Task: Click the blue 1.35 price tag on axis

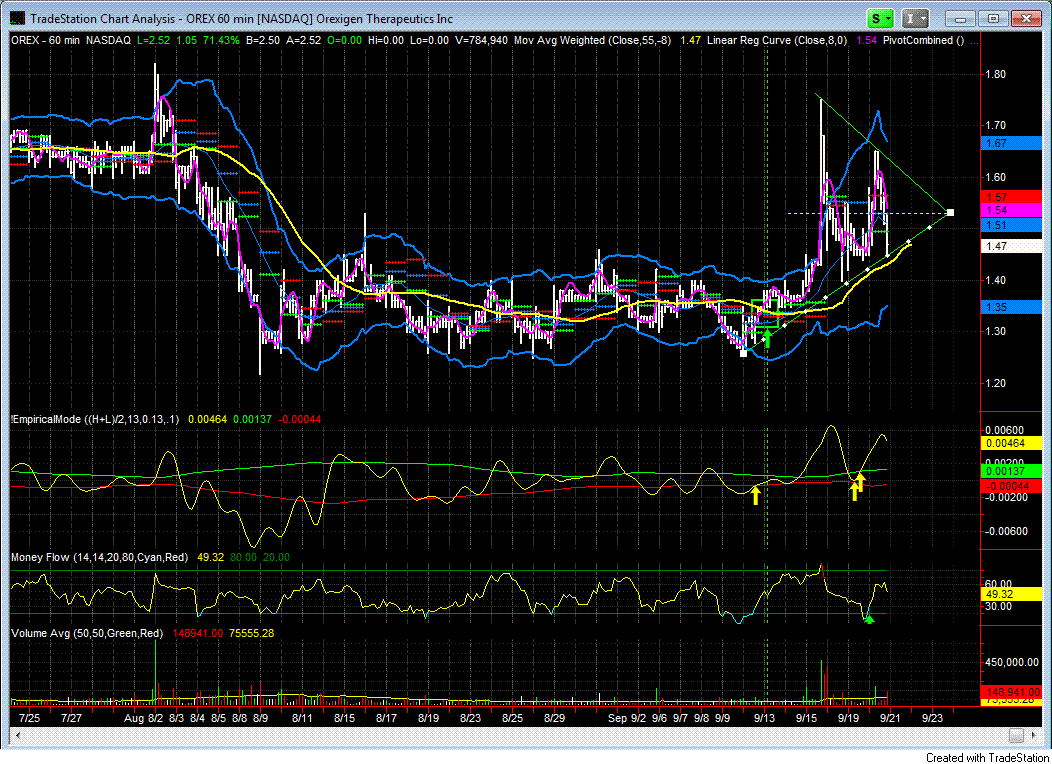Action: (x=1010, y=307)
